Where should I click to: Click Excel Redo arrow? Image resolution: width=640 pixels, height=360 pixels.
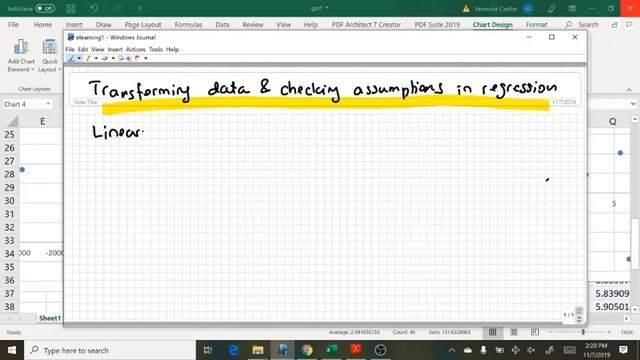pyautogui.click(x=118, y=8)
